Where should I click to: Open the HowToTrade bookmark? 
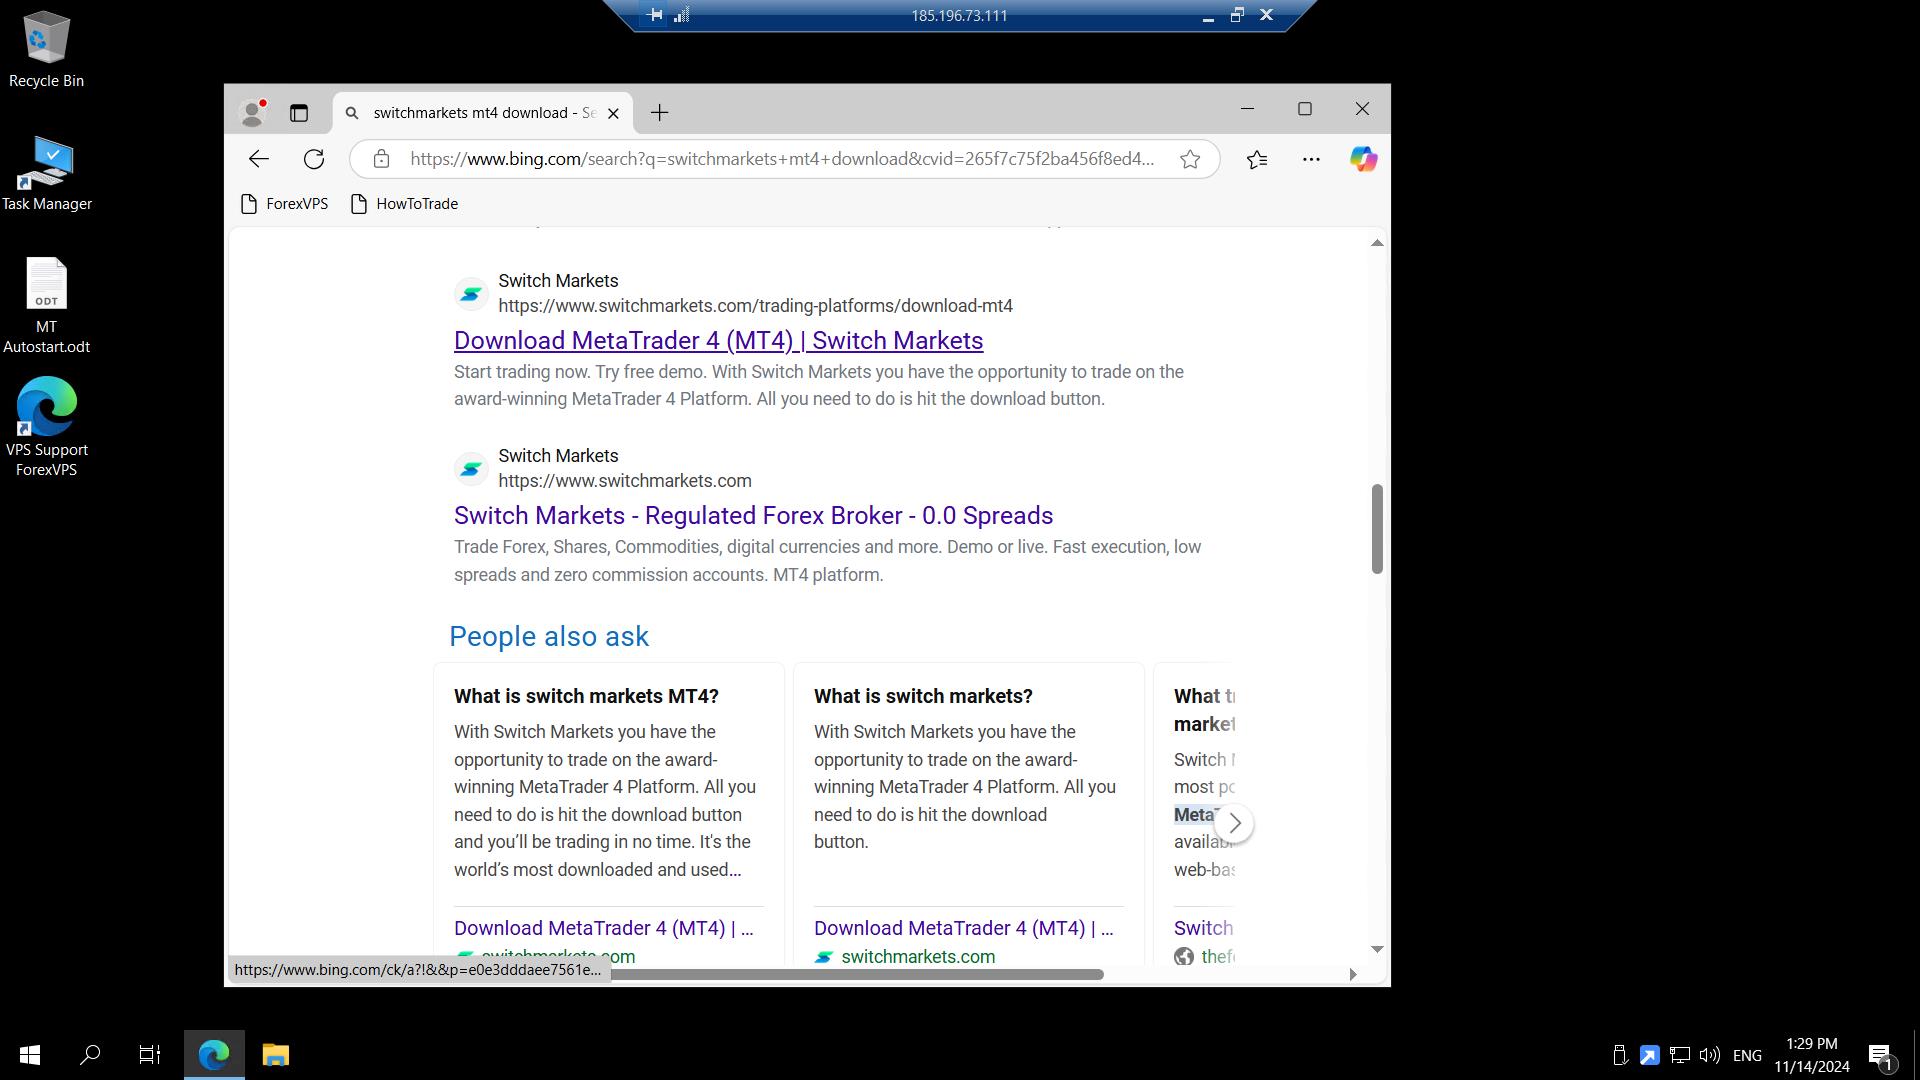[405, 204]
